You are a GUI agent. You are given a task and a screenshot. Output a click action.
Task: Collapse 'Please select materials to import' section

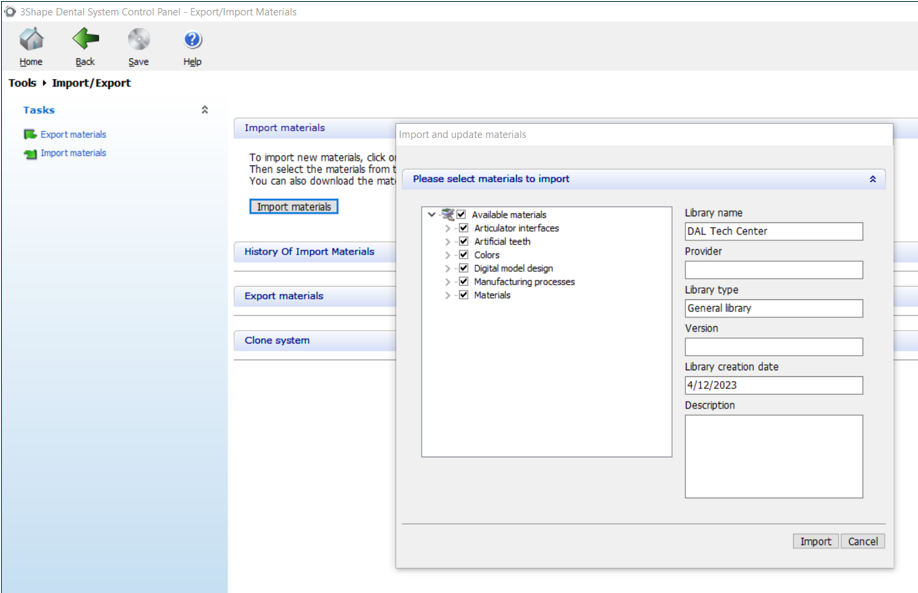(873, 179)
